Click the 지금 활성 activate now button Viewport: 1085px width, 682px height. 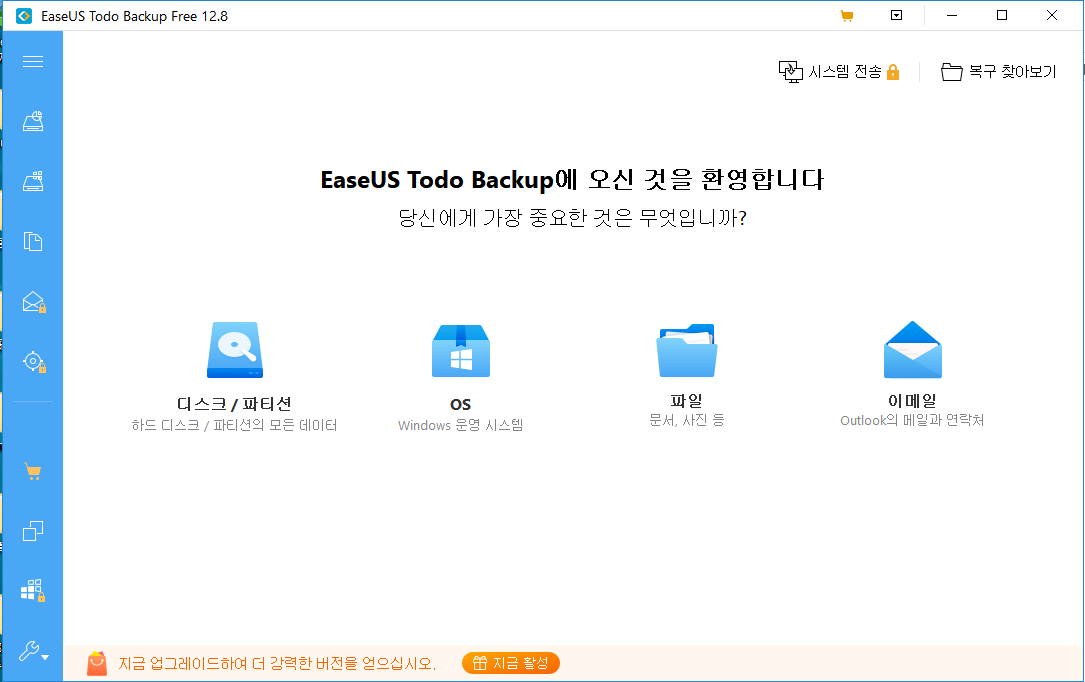coord(511,663)
